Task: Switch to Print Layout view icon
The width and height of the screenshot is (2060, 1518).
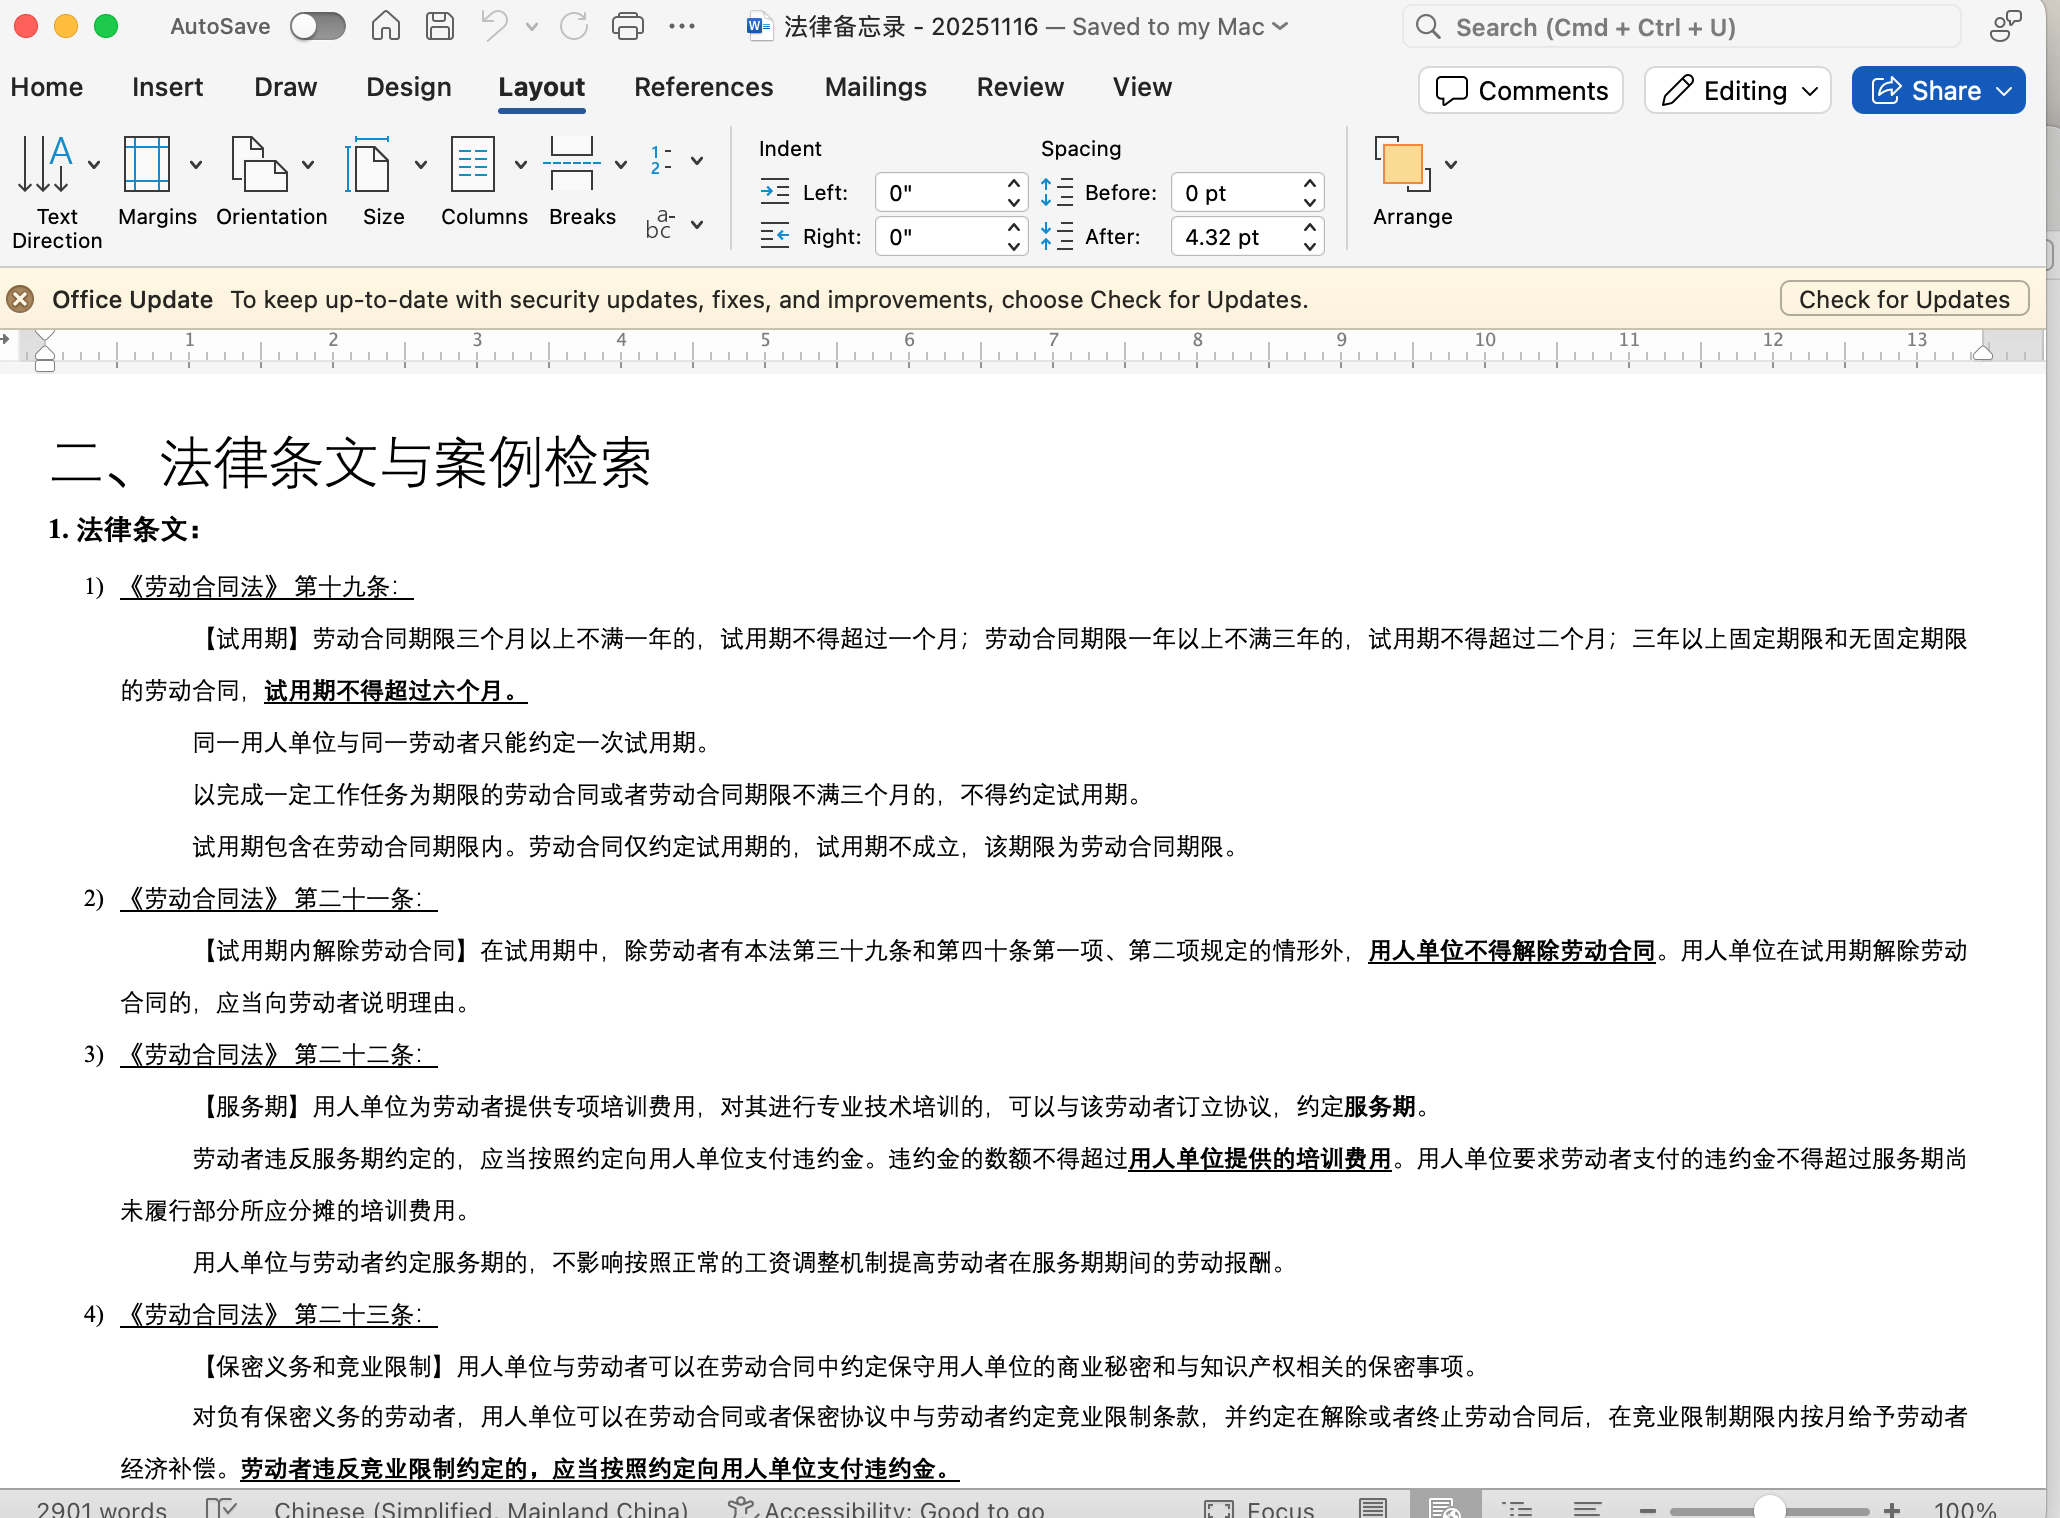Action: 1373,1508
